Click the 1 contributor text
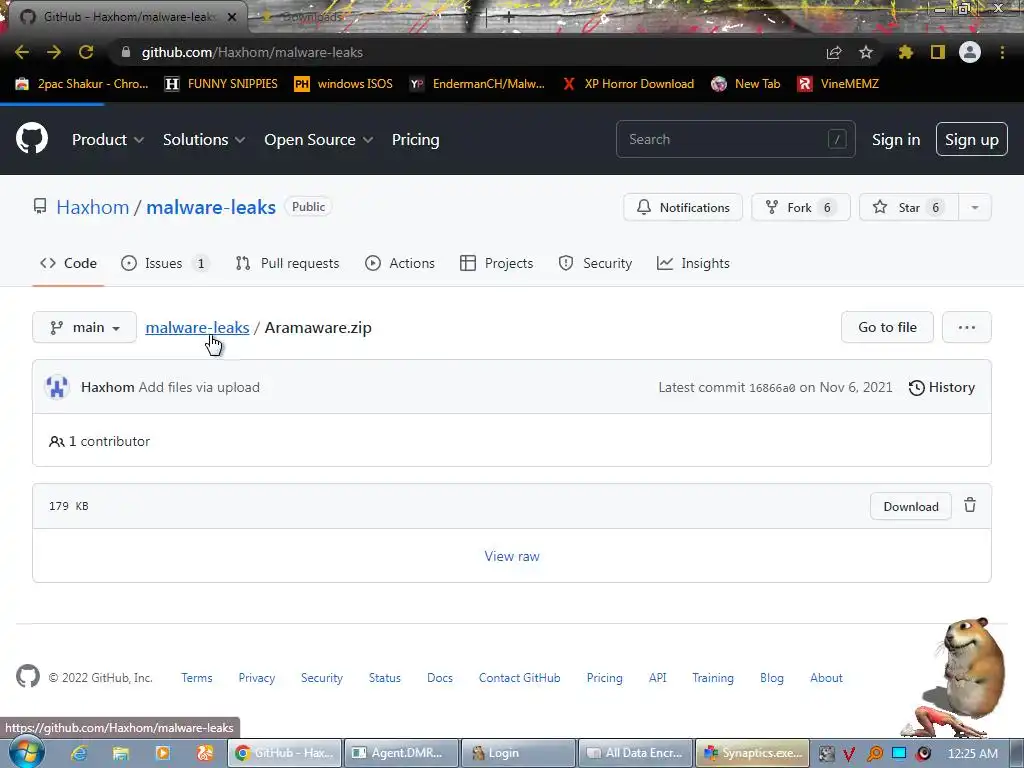 click(109, 441)
